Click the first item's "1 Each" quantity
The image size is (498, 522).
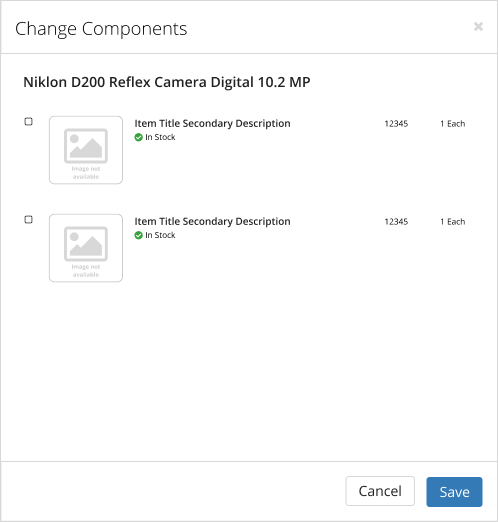click(x=452, y=124)
